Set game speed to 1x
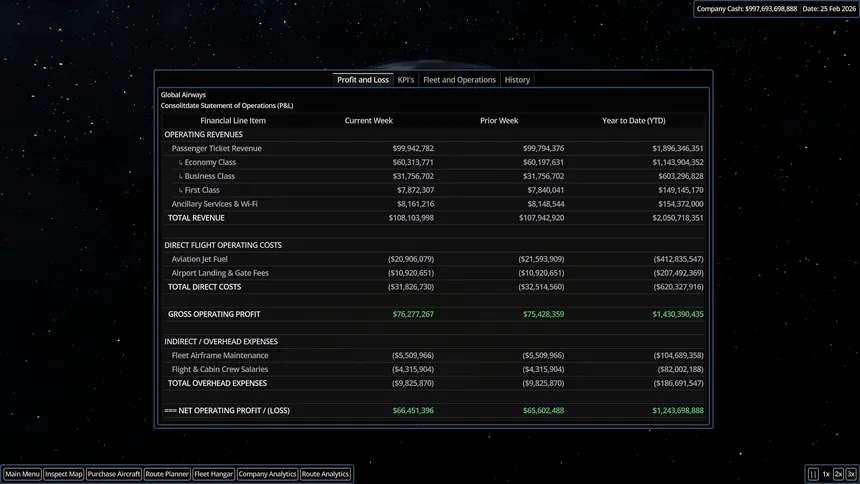 (826, 474)
